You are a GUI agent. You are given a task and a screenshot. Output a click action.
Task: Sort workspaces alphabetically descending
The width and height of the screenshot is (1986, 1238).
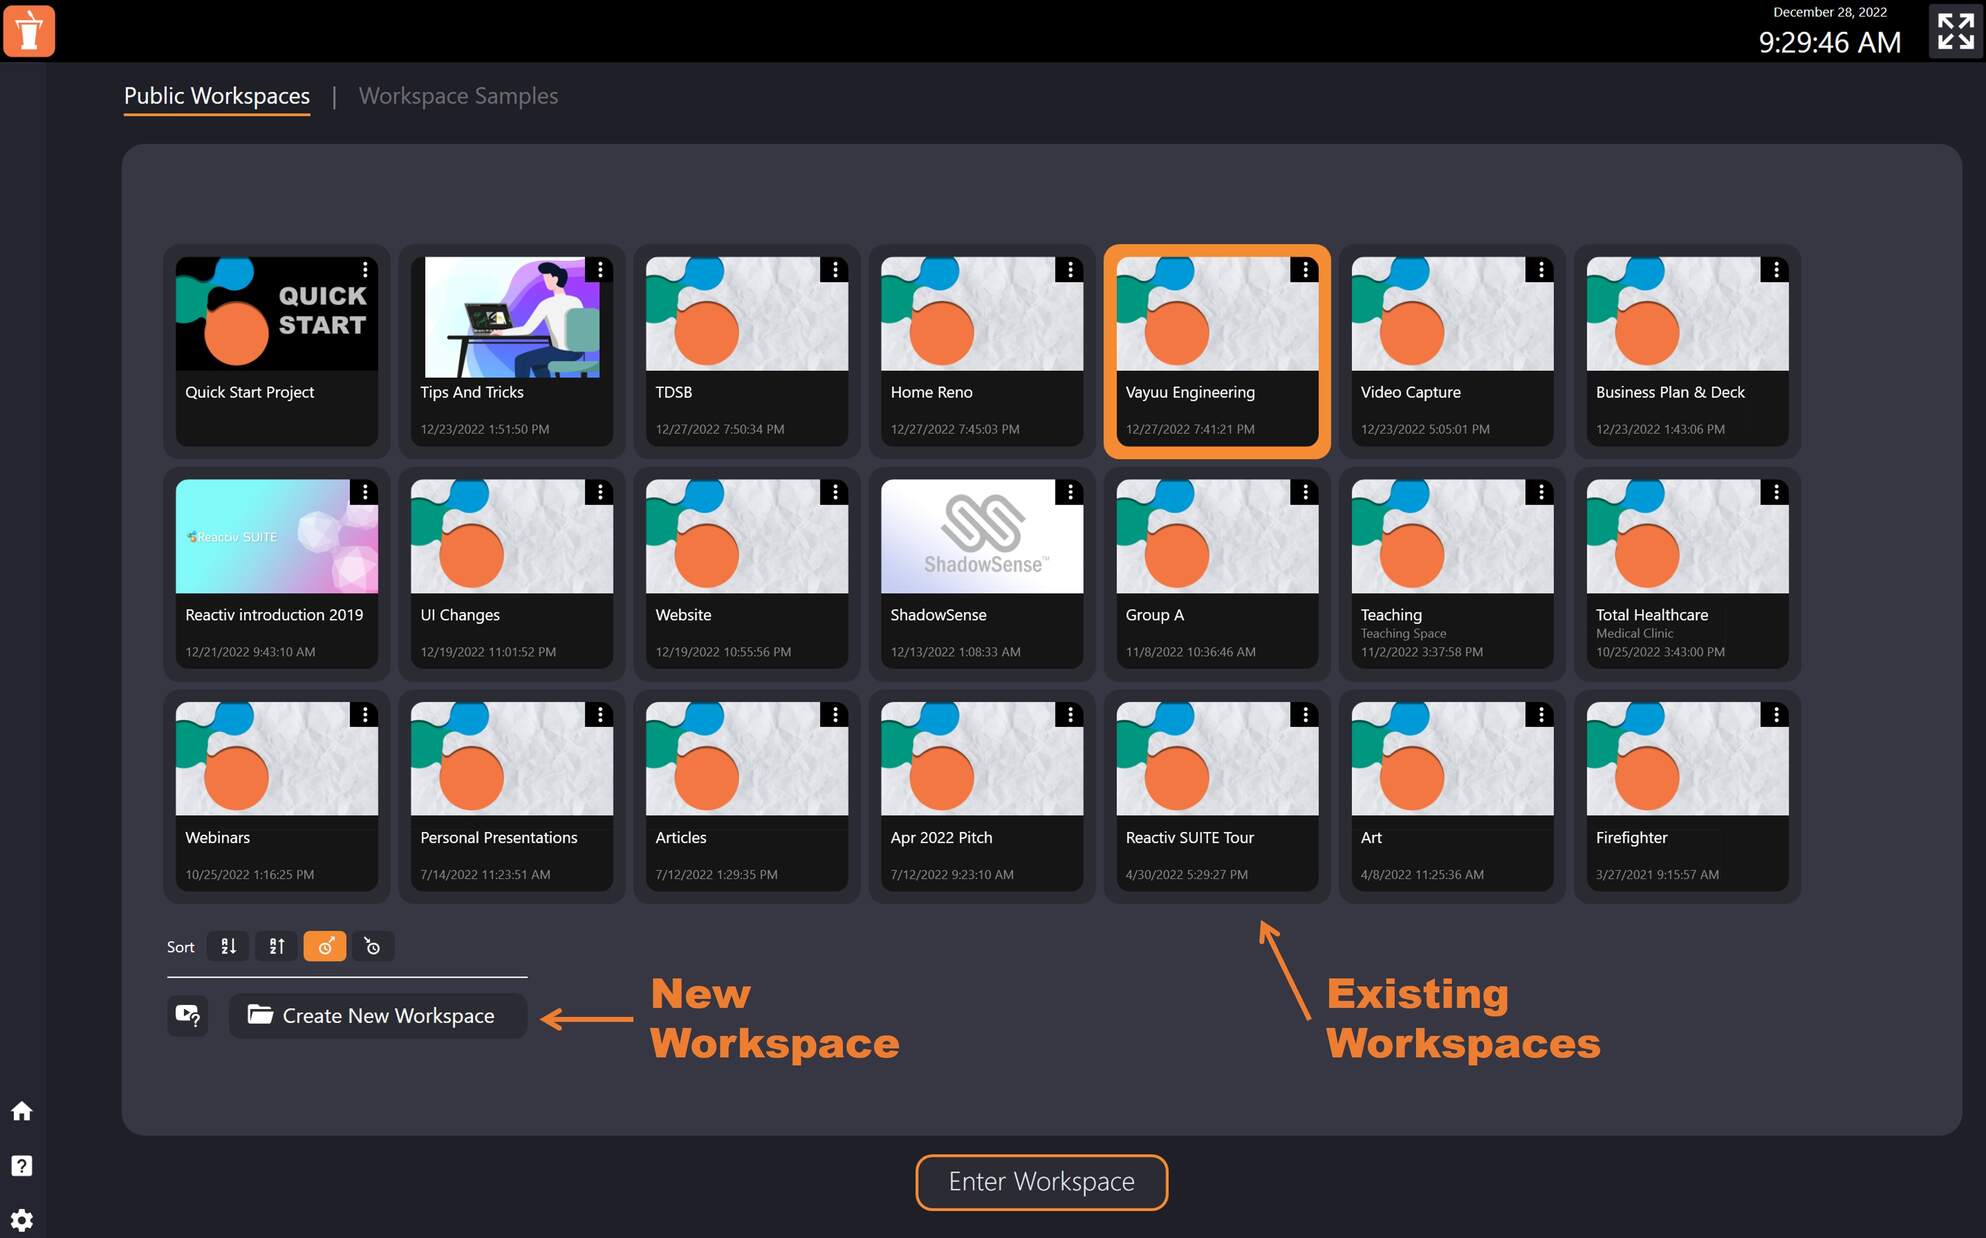pyautogui.click(x=276, y=946)
